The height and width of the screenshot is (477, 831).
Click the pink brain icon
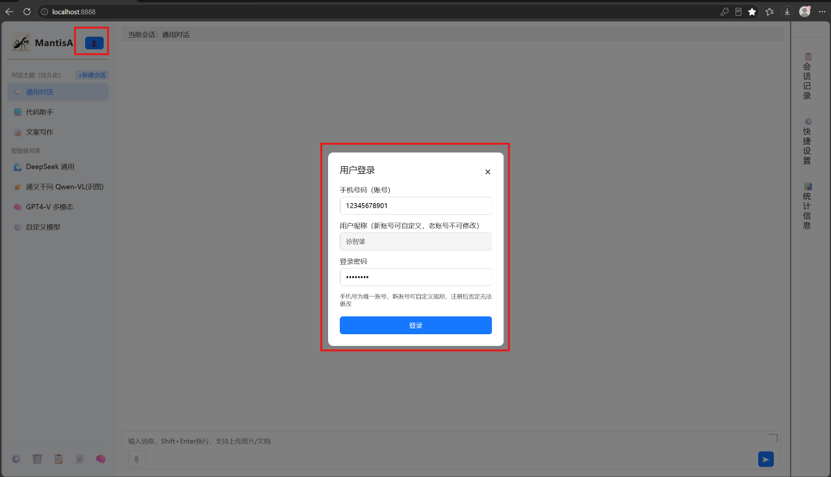click(101, 459)
